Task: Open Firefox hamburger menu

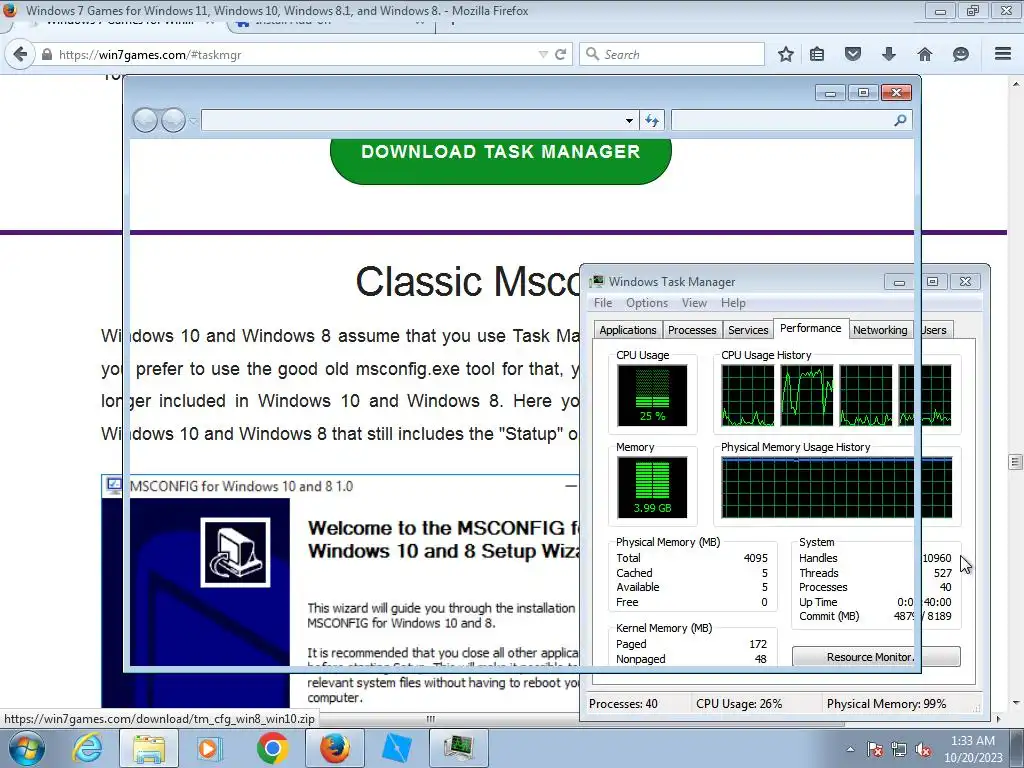Action: click(x=1003, y=54)
